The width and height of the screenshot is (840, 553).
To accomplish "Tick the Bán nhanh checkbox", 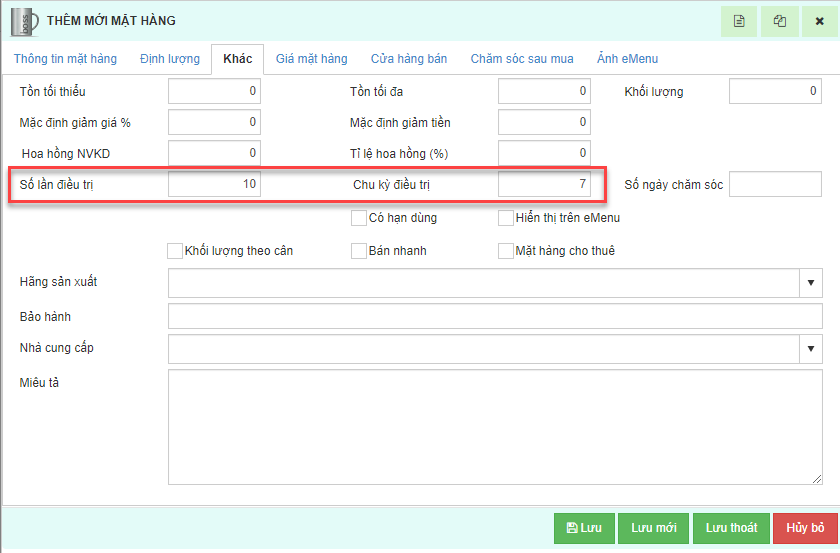I will (359, 251).
